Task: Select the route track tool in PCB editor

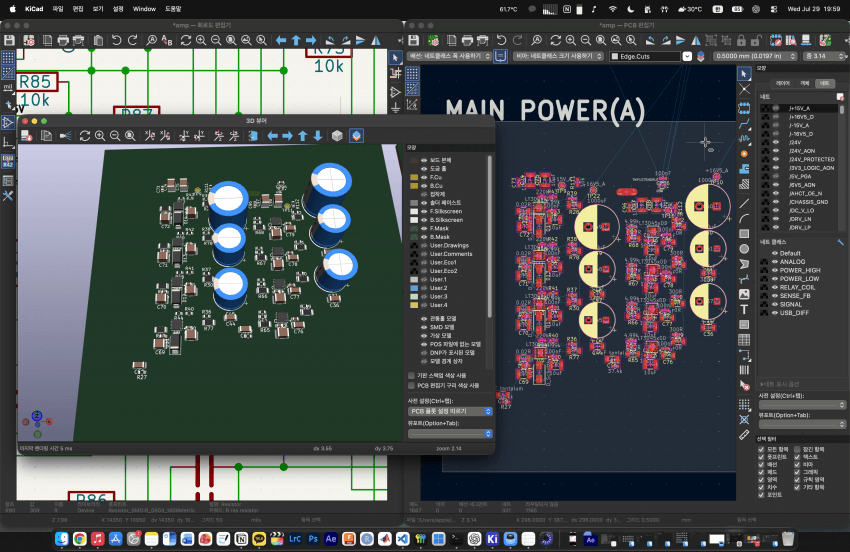Action: pyautogui.click(x=744, y=123)
